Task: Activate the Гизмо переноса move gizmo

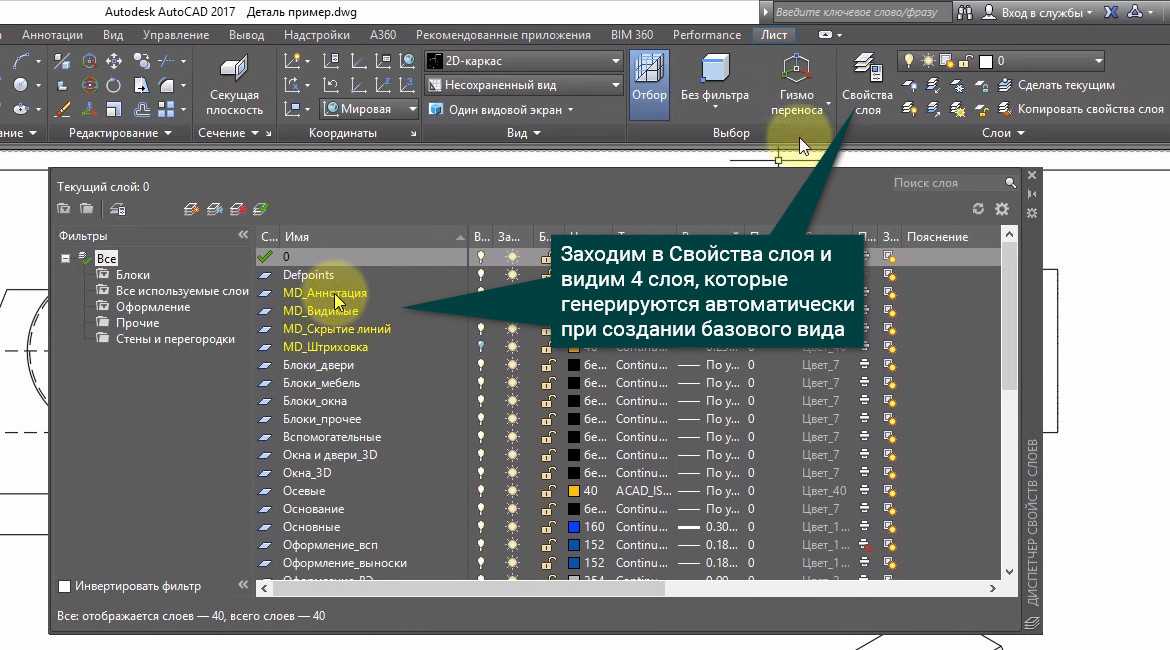Action: tap(796, 85)
